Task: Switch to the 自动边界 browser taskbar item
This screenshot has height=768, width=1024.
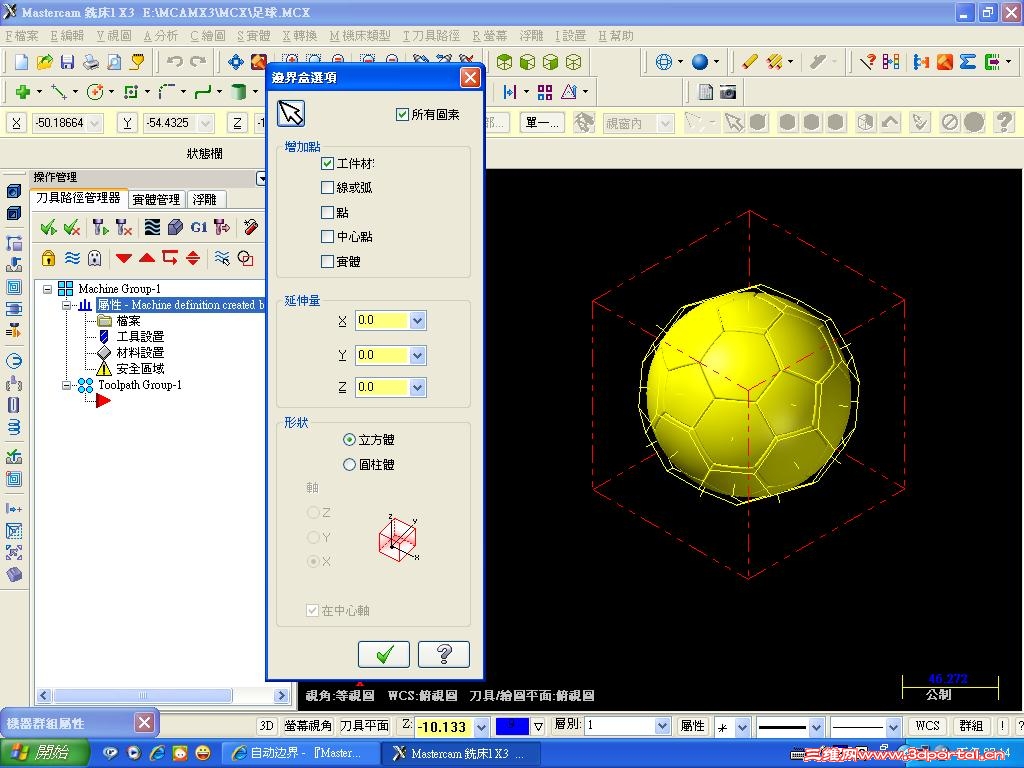Action: [x=299, y=753]
